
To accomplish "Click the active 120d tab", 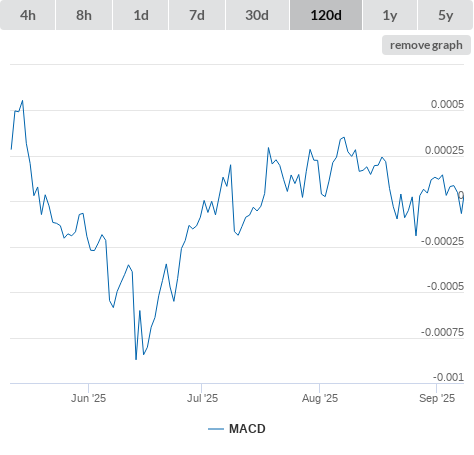I will 326,15.
